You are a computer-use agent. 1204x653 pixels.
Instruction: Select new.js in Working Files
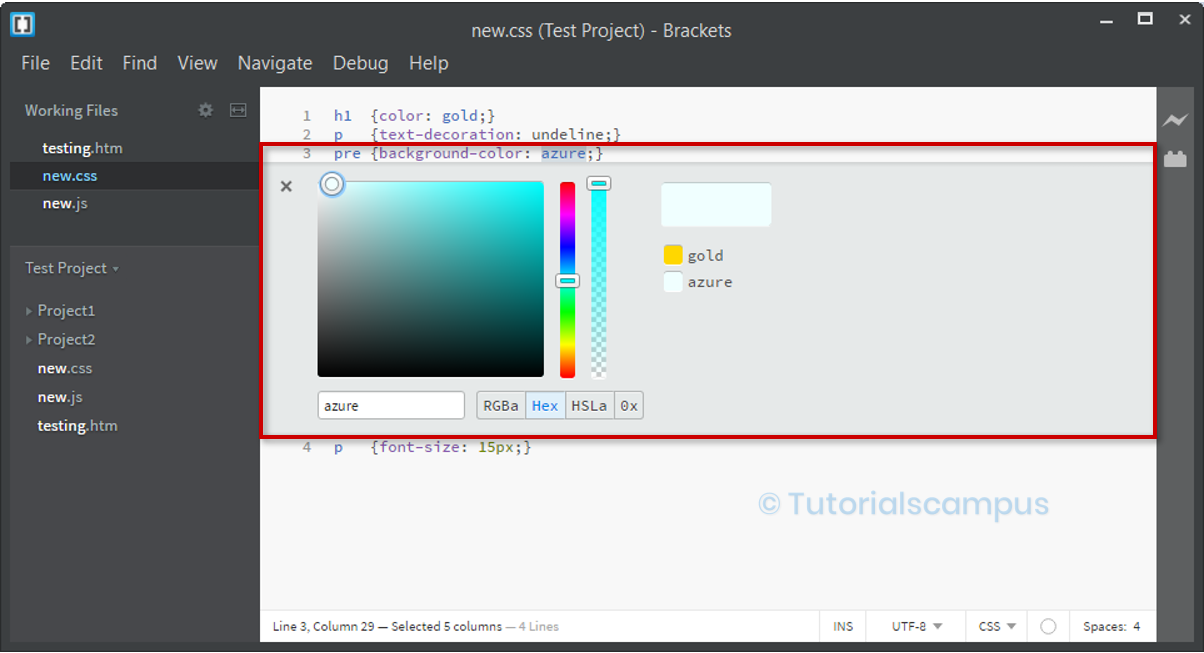click(64, 203)
